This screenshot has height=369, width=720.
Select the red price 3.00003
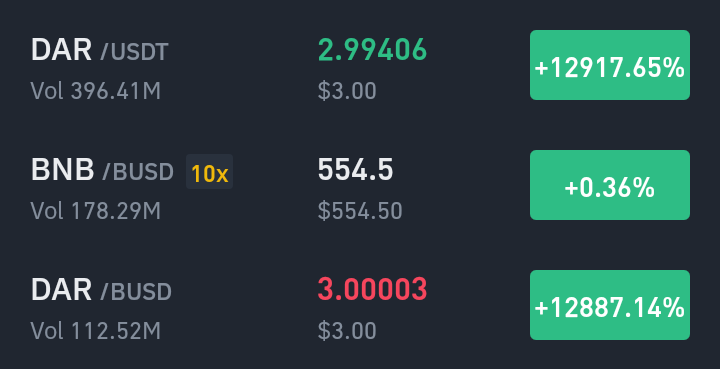pos(372,290)
